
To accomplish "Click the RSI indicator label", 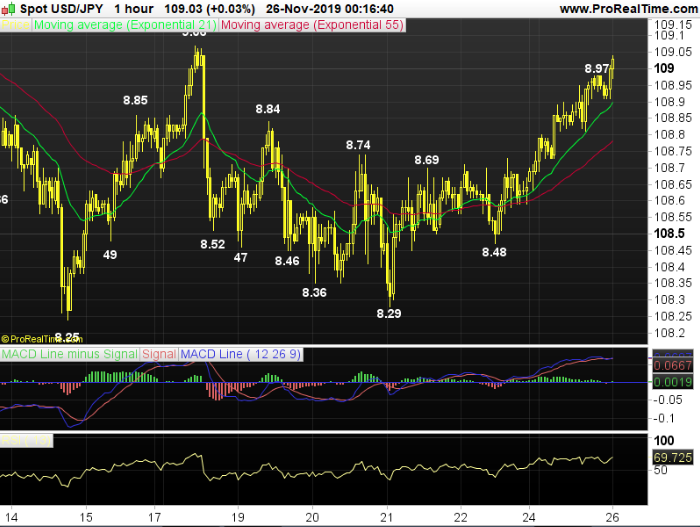I will [x=26, y=439].
